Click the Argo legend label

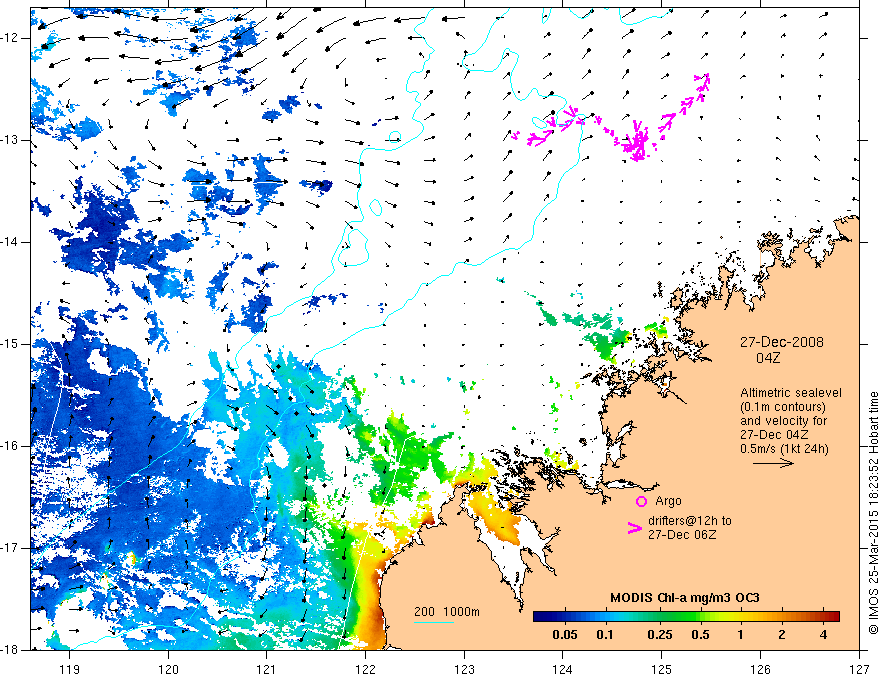coord(668,501)
